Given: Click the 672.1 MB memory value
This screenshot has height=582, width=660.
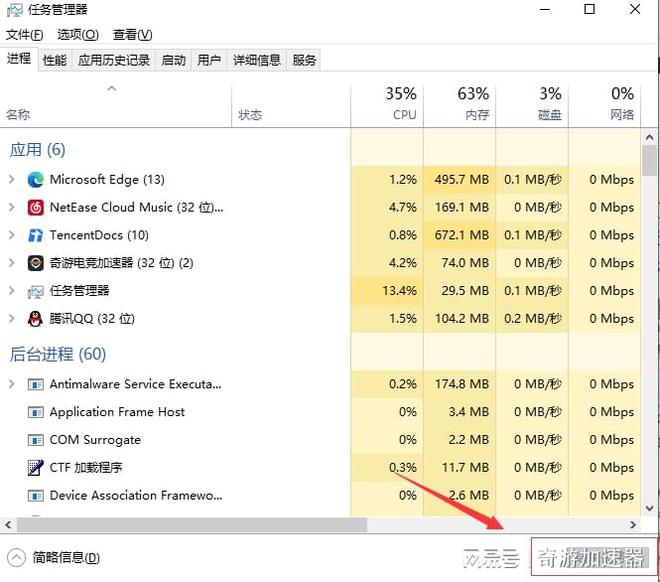Looking at the screenshot, I should tap(462, 235).
